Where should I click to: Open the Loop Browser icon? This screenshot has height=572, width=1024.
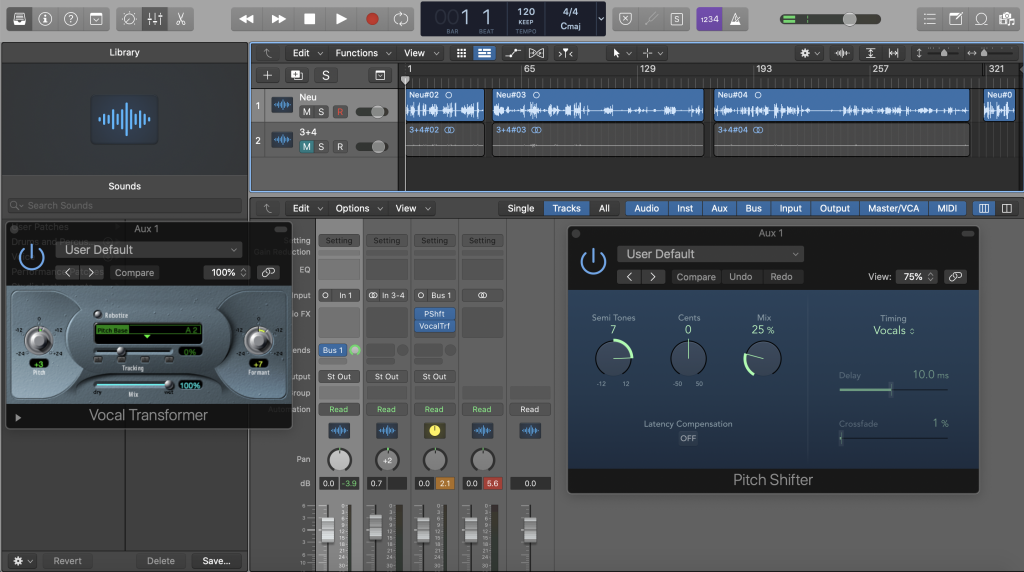pyautogui.click(x=981, y=19)
